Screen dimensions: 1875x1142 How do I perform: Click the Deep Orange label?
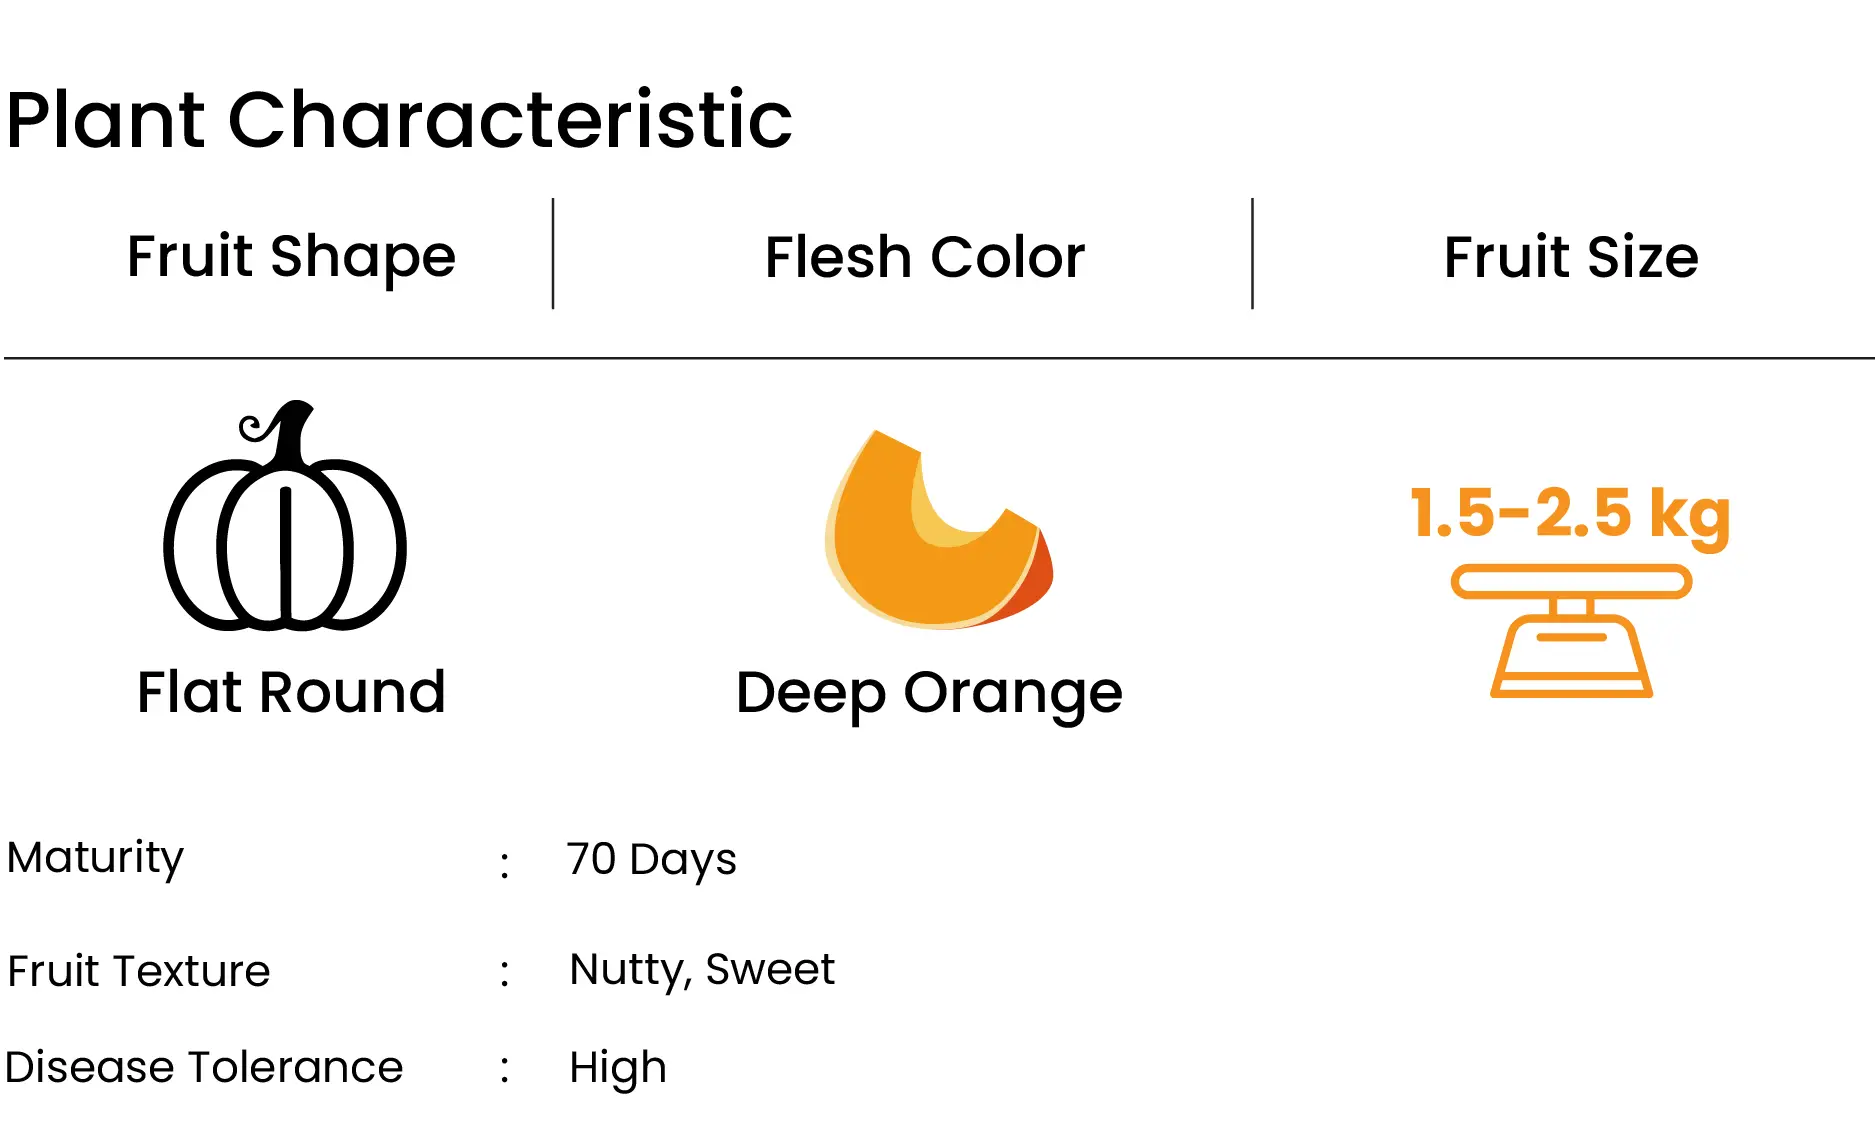click(x=929, y=694)
